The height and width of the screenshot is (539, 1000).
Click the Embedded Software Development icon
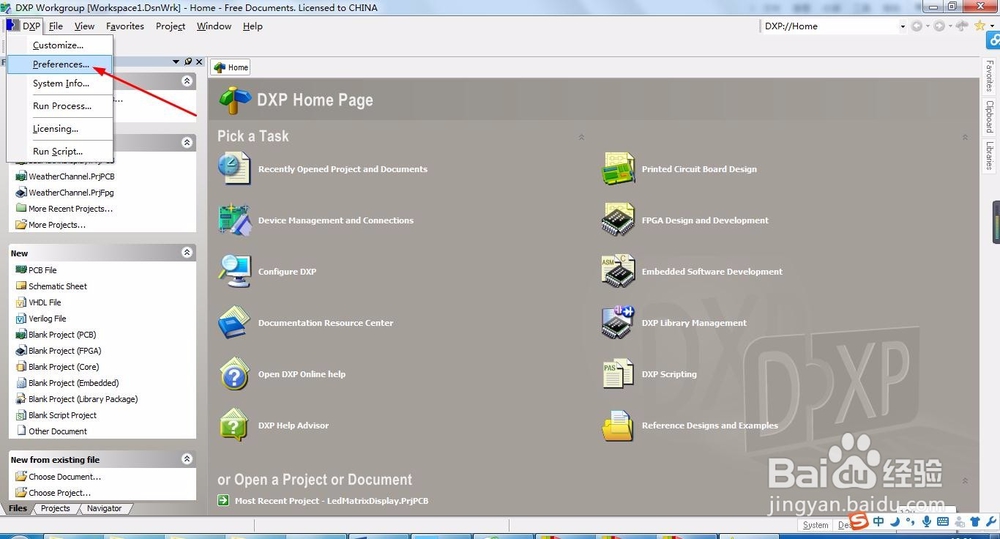tap(618, 271)
